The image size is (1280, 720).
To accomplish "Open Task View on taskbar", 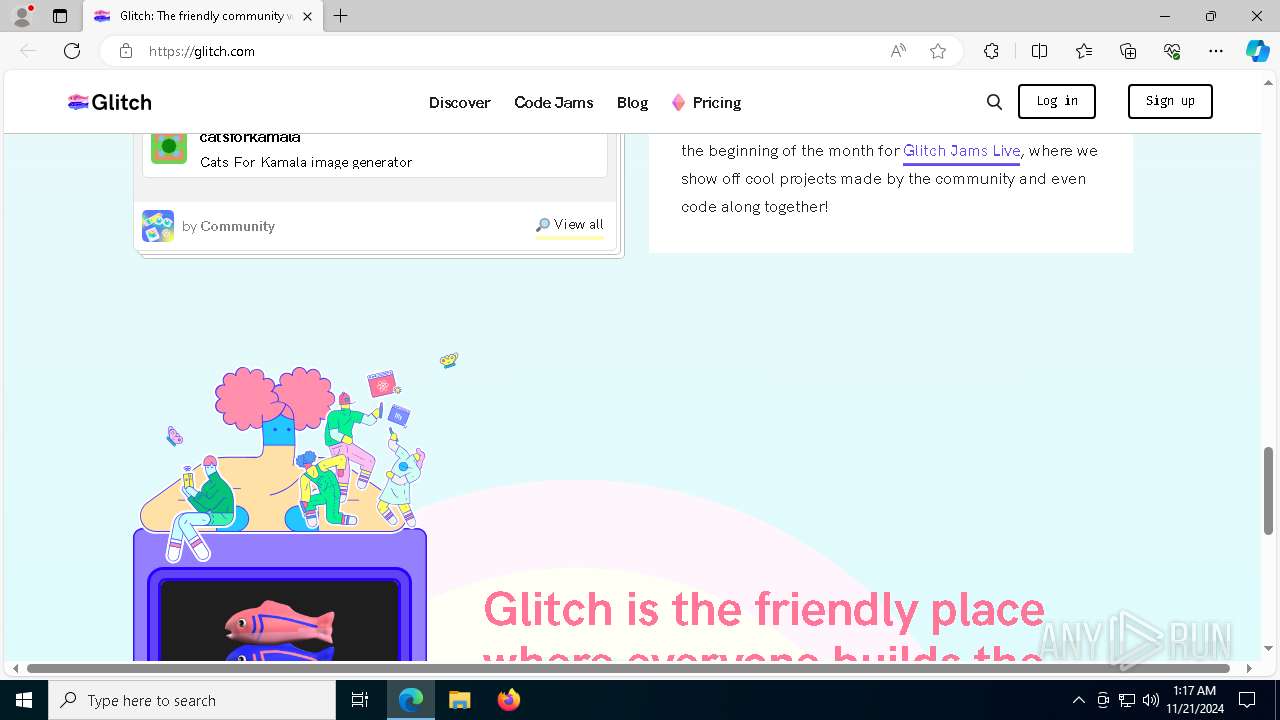I will pyautogui.click(x=360, y=700).
